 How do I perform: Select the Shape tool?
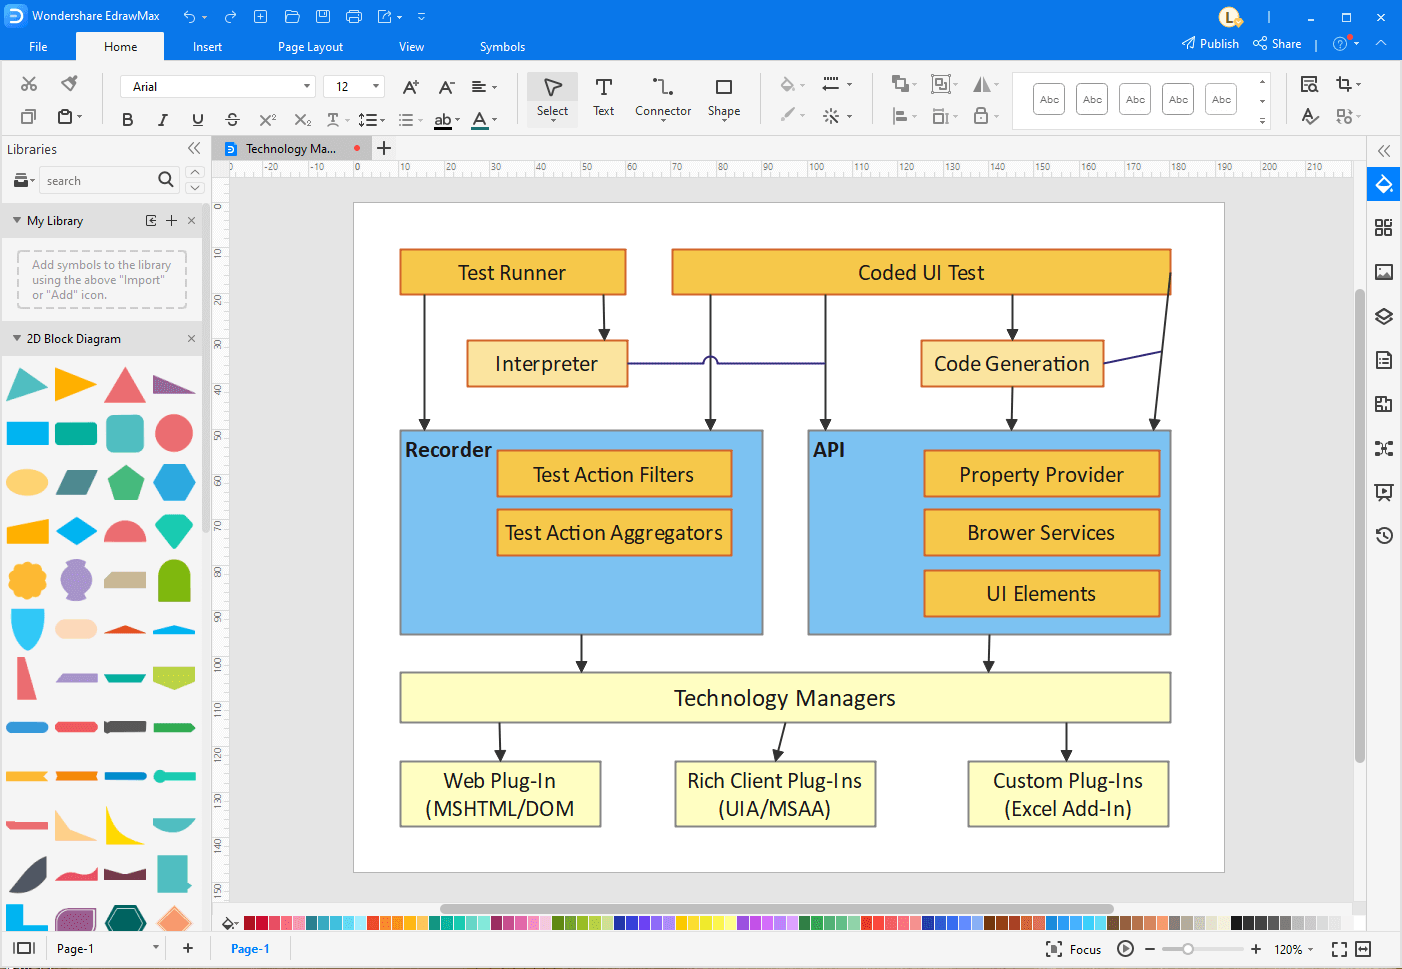(x=723, y=97)
